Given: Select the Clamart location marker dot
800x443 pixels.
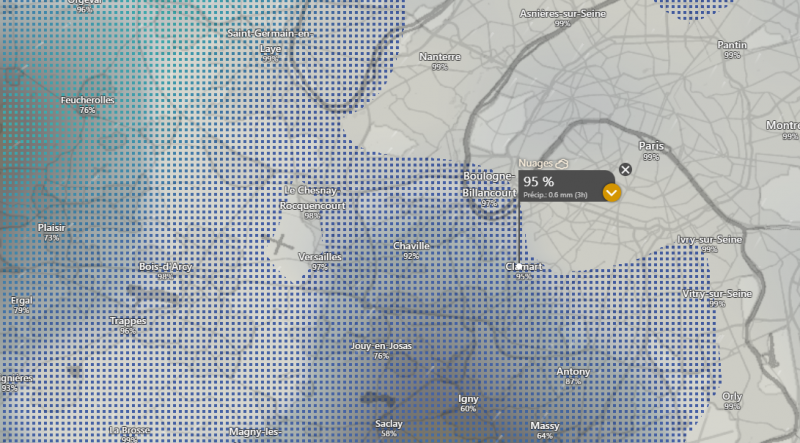Looking at the screenshot, I should coord(519,266).
